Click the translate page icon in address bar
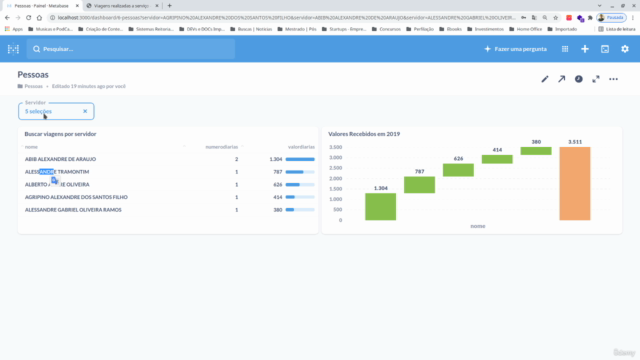Viewport: 640px width, 360px height. click(x=534, y=18)
